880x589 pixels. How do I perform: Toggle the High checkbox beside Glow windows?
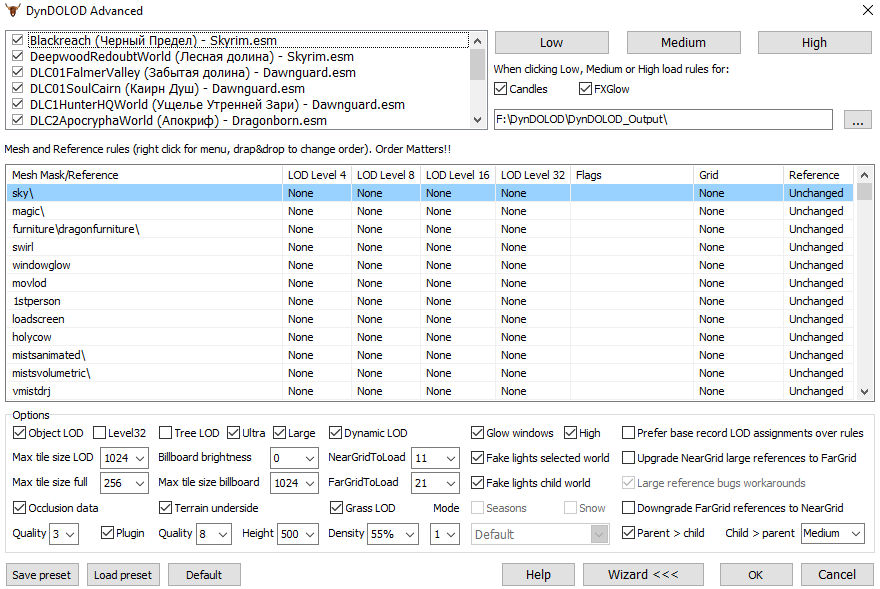(x=571, y=433)
